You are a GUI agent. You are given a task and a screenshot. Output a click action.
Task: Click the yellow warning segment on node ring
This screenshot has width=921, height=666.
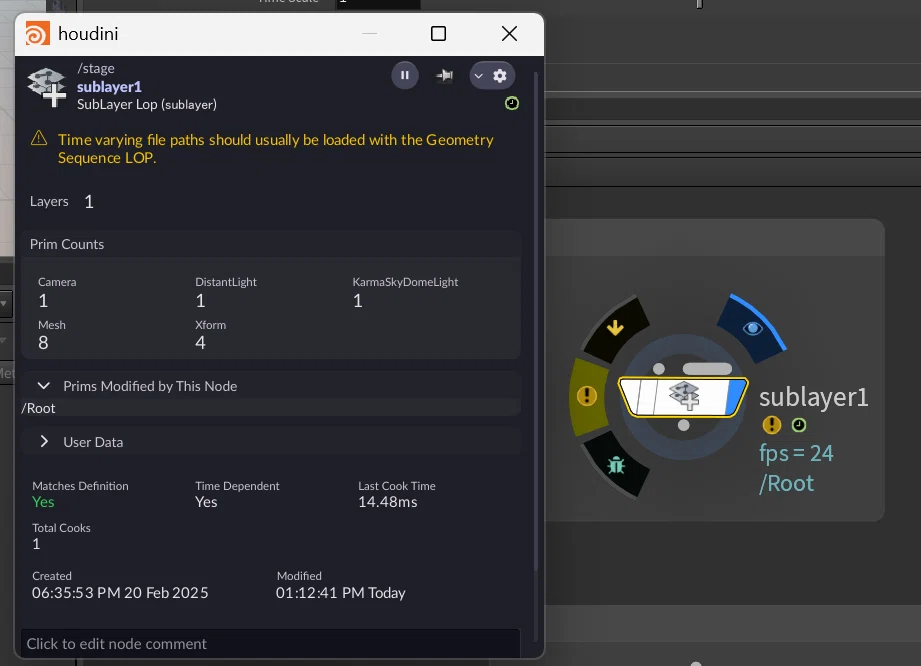tap(588, 396)
